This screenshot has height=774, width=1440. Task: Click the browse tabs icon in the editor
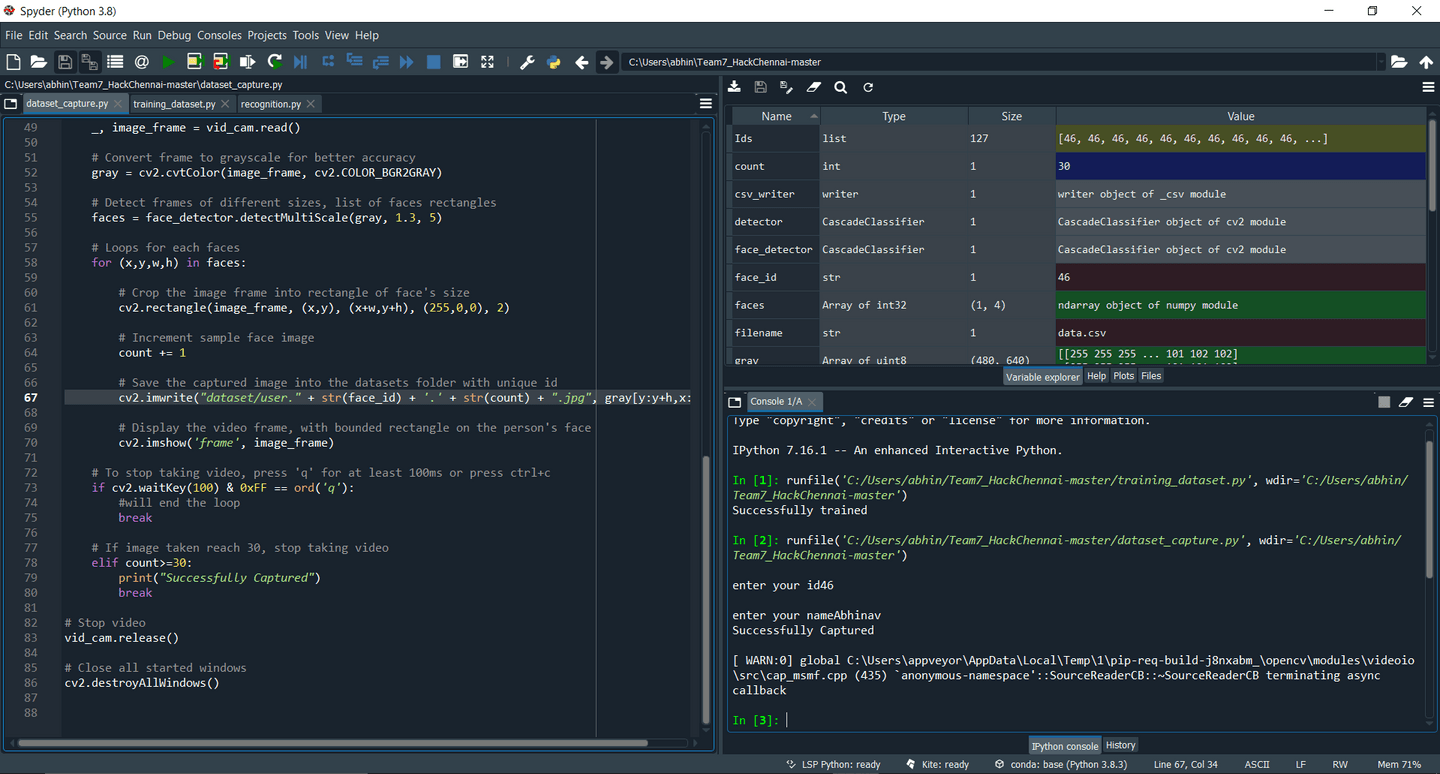coord(10,104)
